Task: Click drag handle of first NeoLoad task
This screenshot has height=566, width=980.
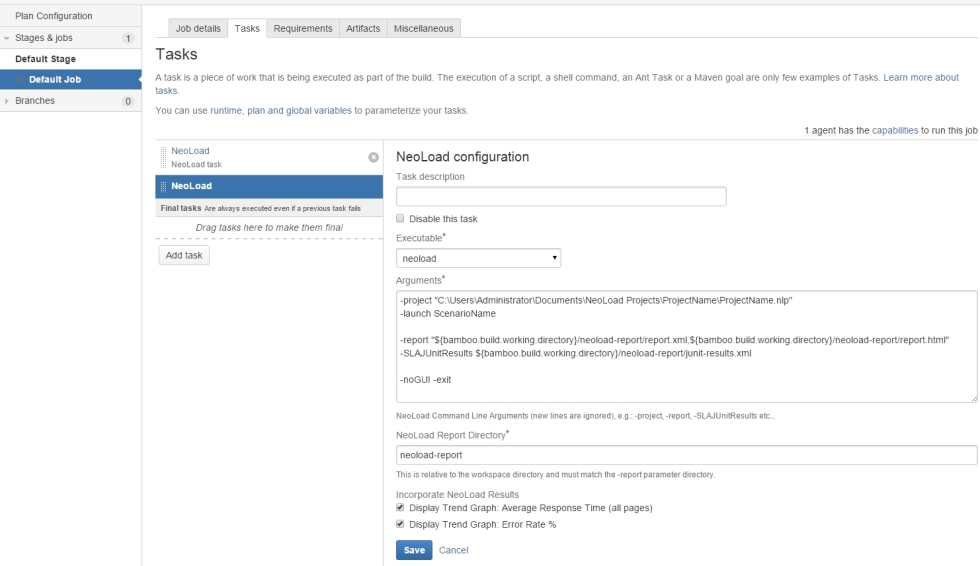Action: [163, 157]
